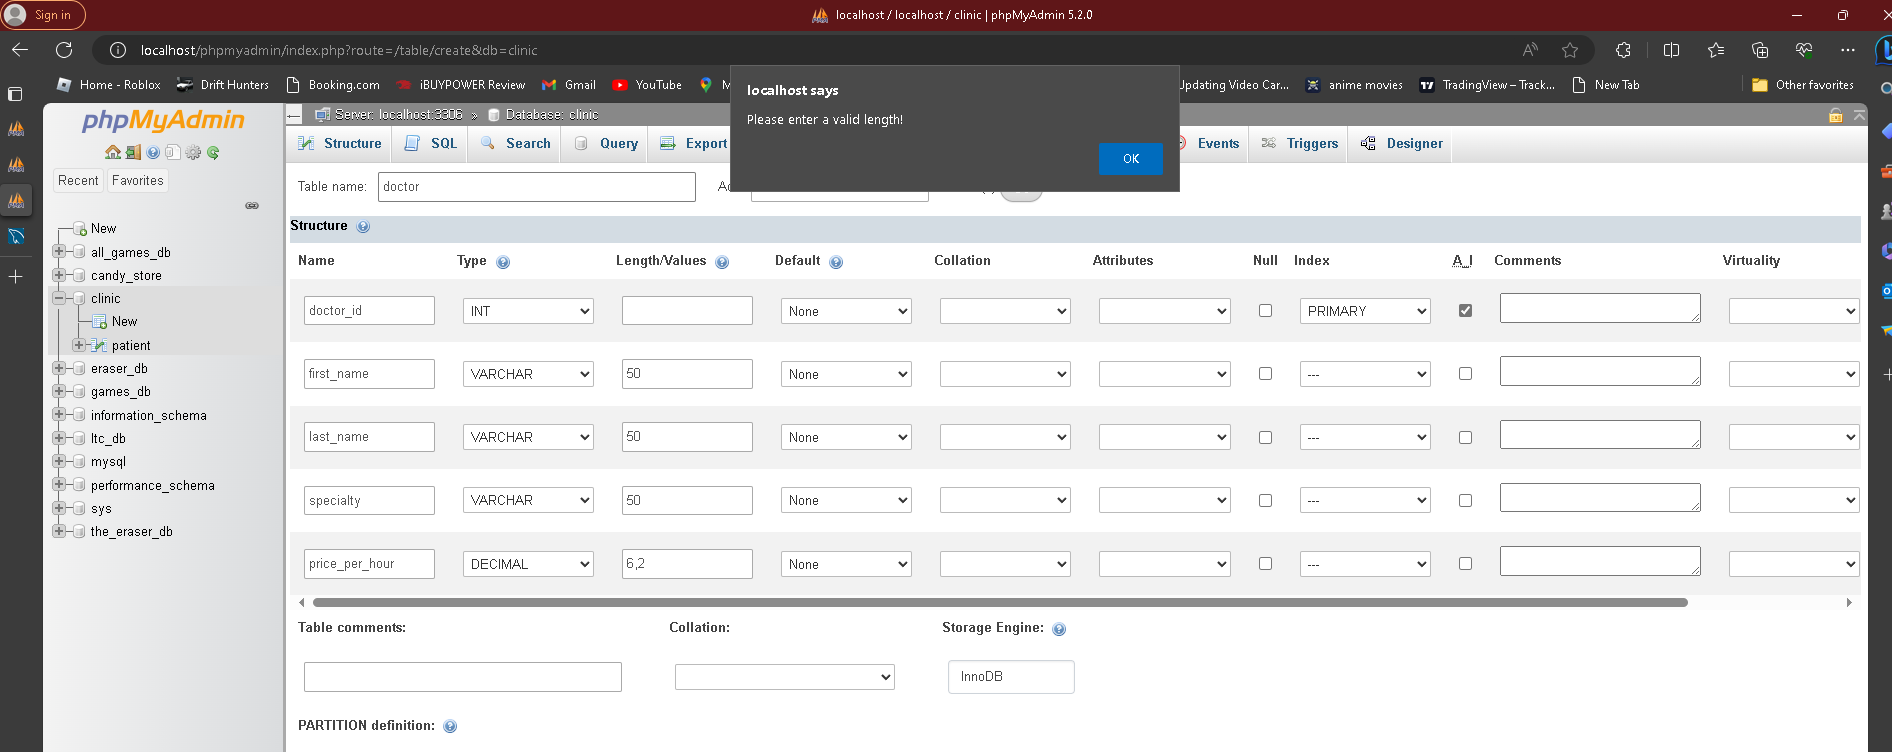Uncheck the A_I checkbox for doctor_id
Screen dimensions: 1892x752
click(1465, 311)
